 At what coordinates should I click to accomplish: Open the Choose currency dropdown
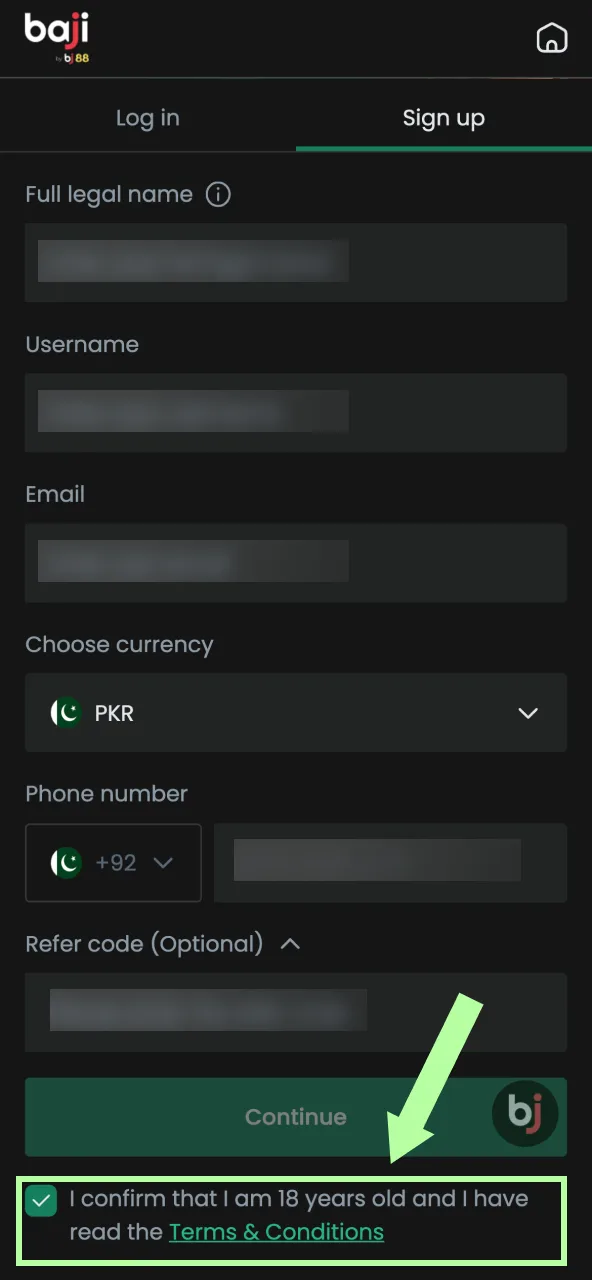point(527,713)
